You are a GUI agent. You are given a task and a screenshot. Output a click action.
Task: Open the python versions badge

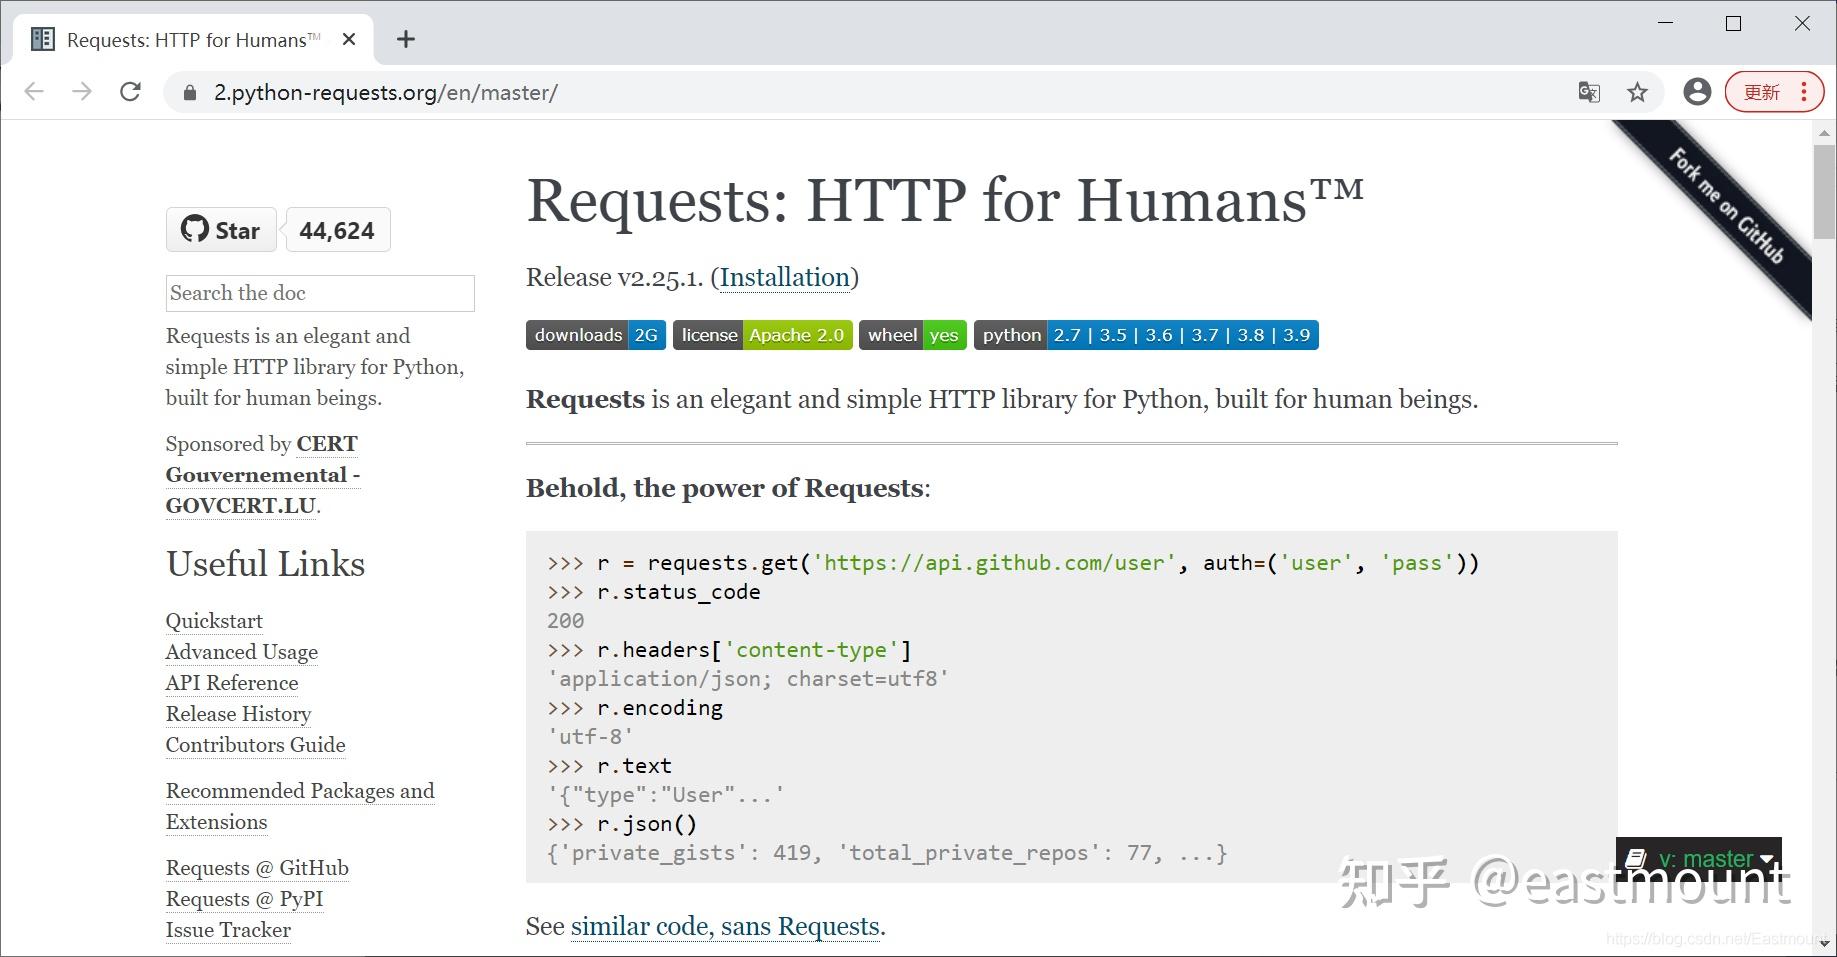pyautogui.click(x=1146, y=335)
